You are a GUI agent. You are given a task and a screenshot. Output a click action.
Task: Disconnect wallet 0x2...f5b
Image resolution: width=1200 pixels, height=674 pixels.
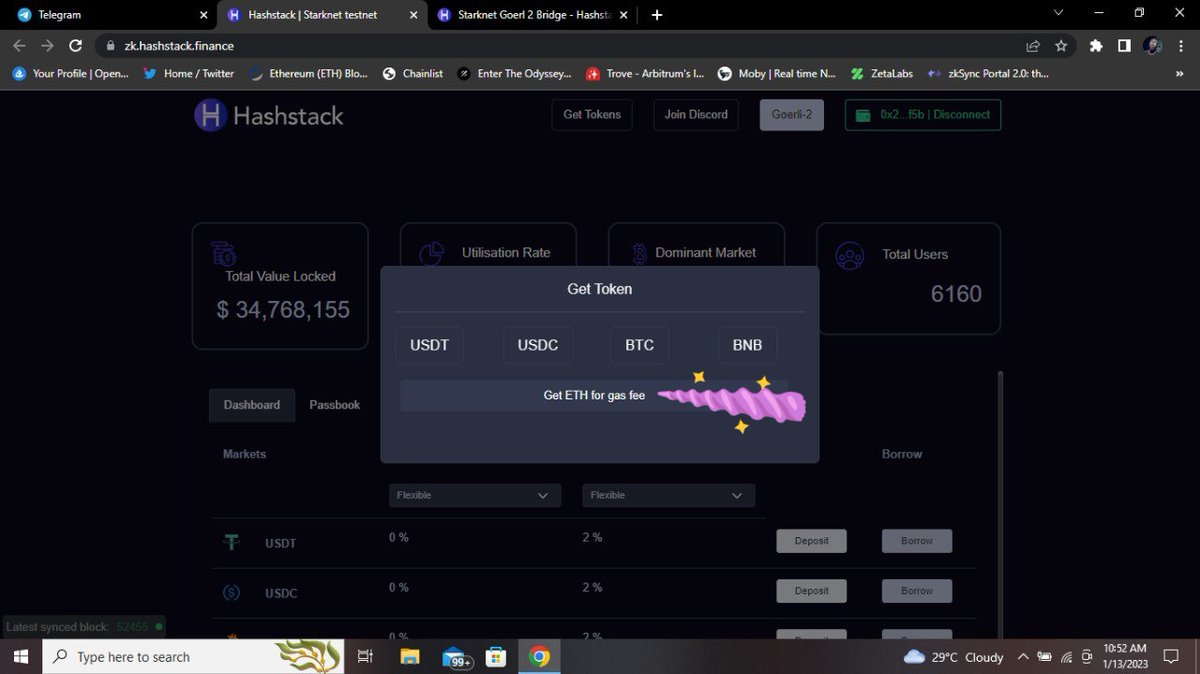click(x=923, y=115)
